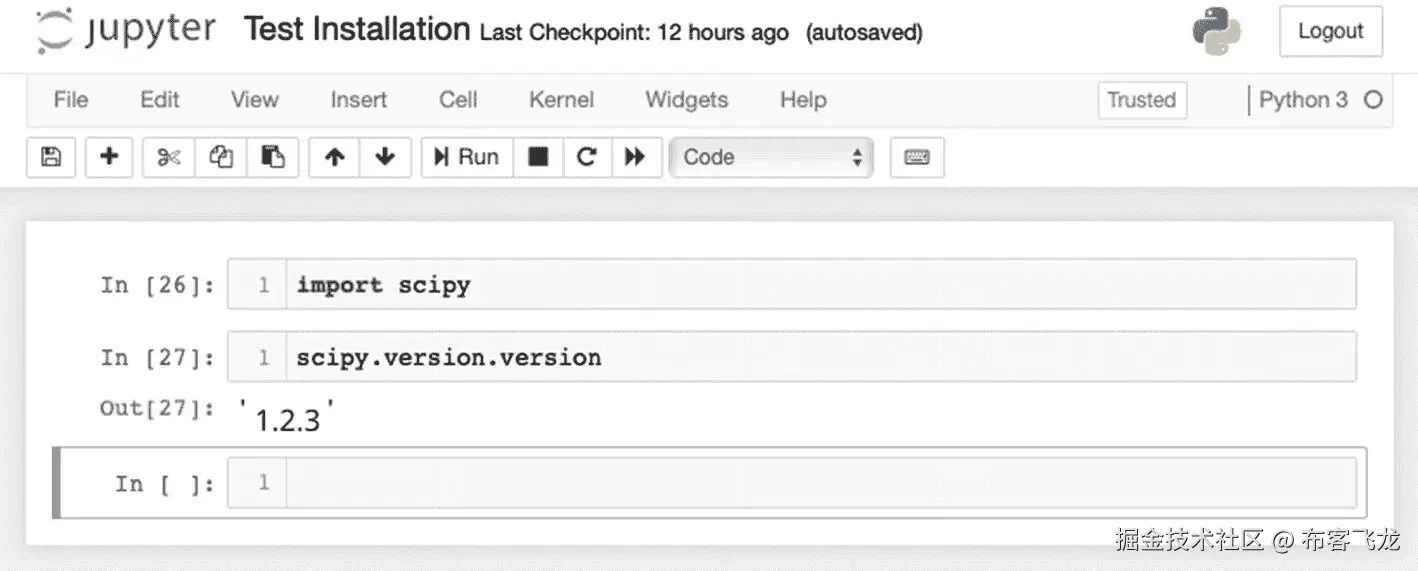The image size is (1418, 571).
Task: Insert cell below with plus icon
Action: (110, 157)
